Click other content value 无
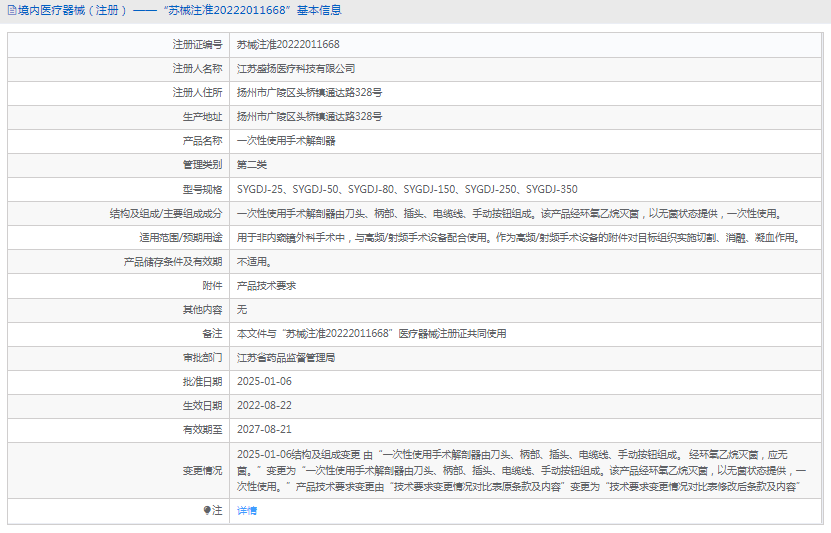This screenshot has width=831, height=533. 242,309
